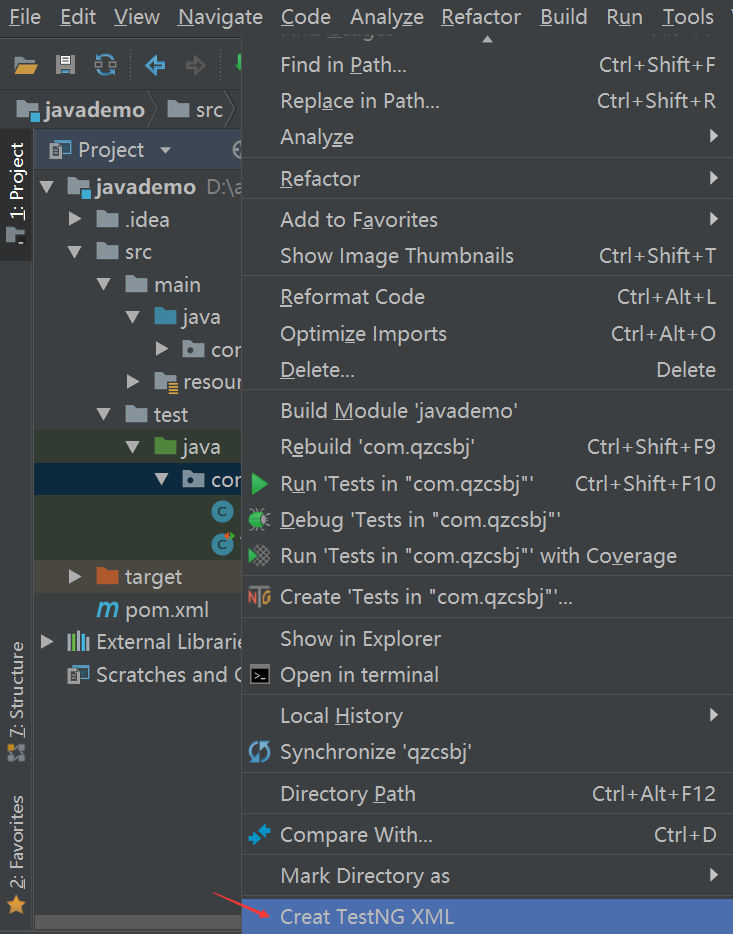
Task: Click the Synchronize toolbar icon
Action: pyautogui.click(x=105, y=65)
